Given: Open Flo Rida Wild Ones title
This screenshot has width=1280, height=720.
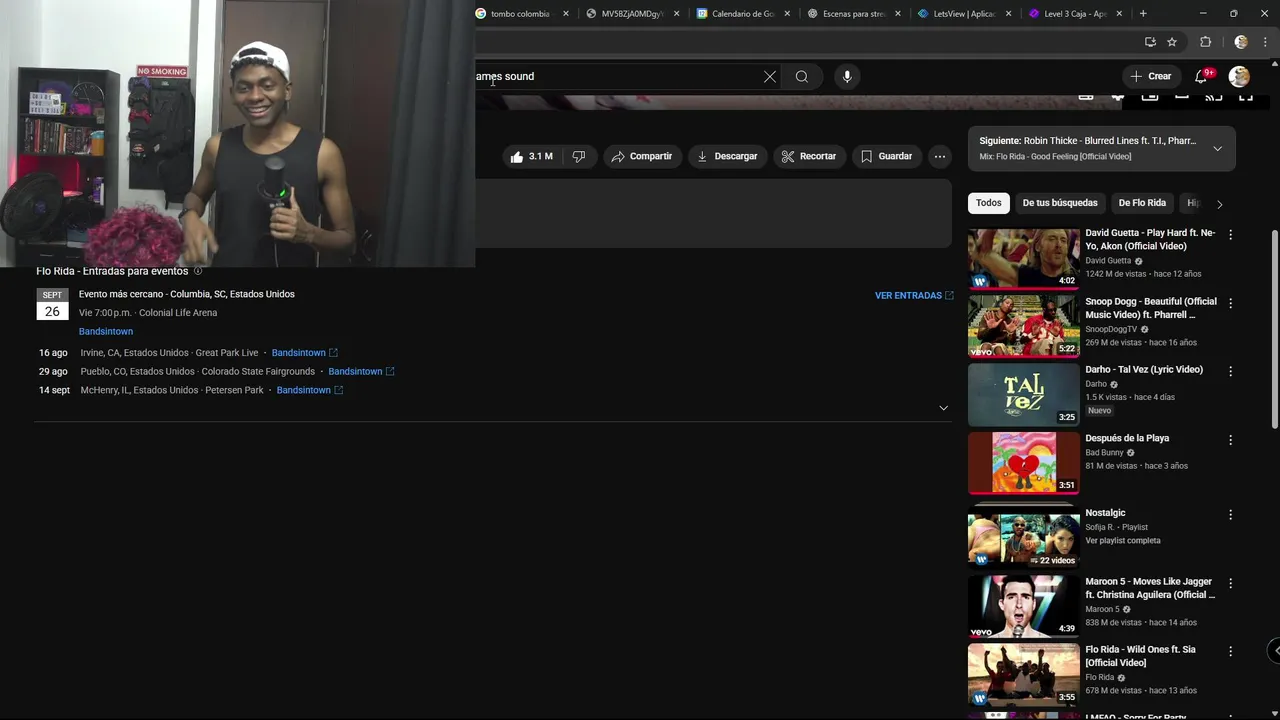Looking at the screenshot, I should tap(1141, 656).
